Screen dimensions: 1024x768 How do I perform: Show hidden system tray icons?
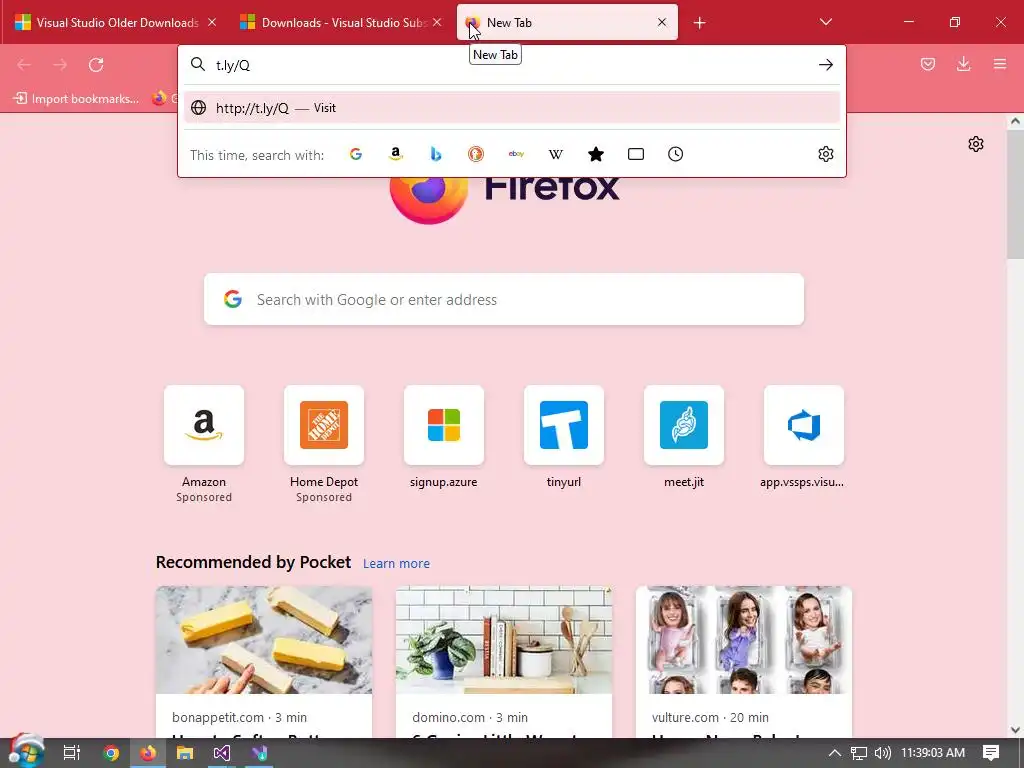(835, 753)
